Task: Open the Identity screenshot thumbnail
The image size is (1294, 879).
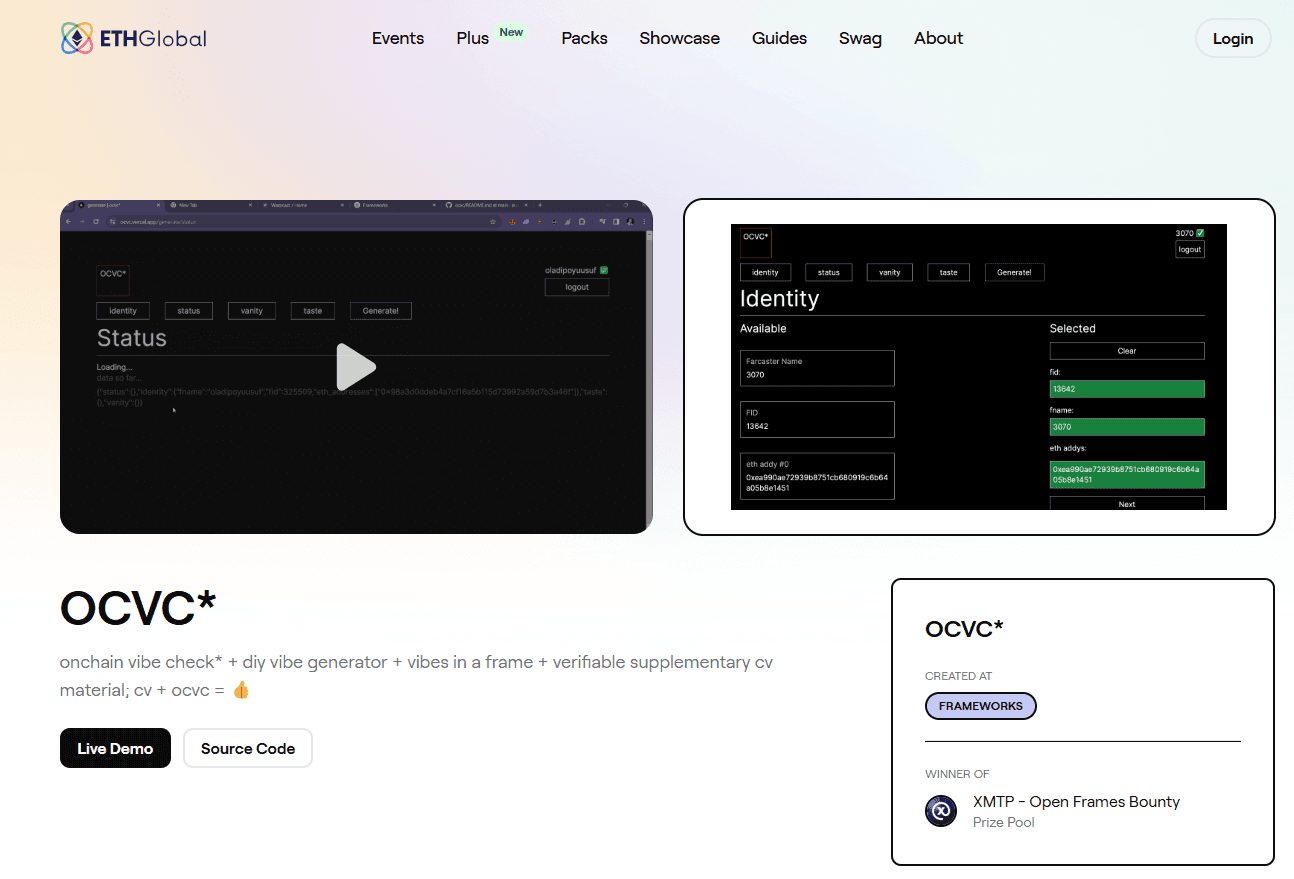Action: pos(979,367)
